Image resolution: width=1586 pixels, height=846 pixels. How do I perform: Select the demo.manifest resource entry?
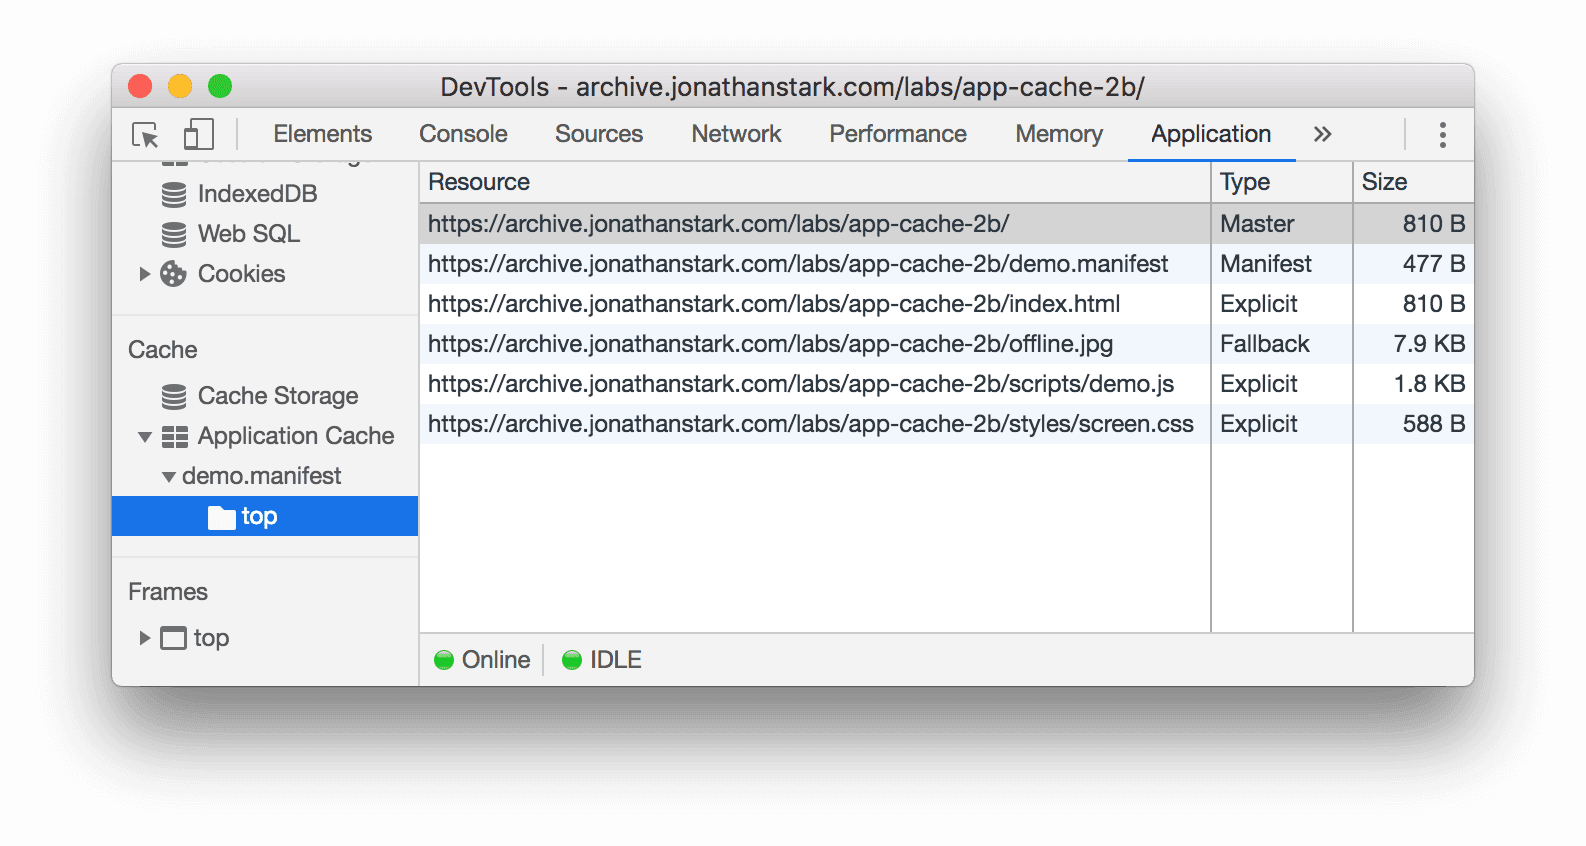[x=797, y=263]
